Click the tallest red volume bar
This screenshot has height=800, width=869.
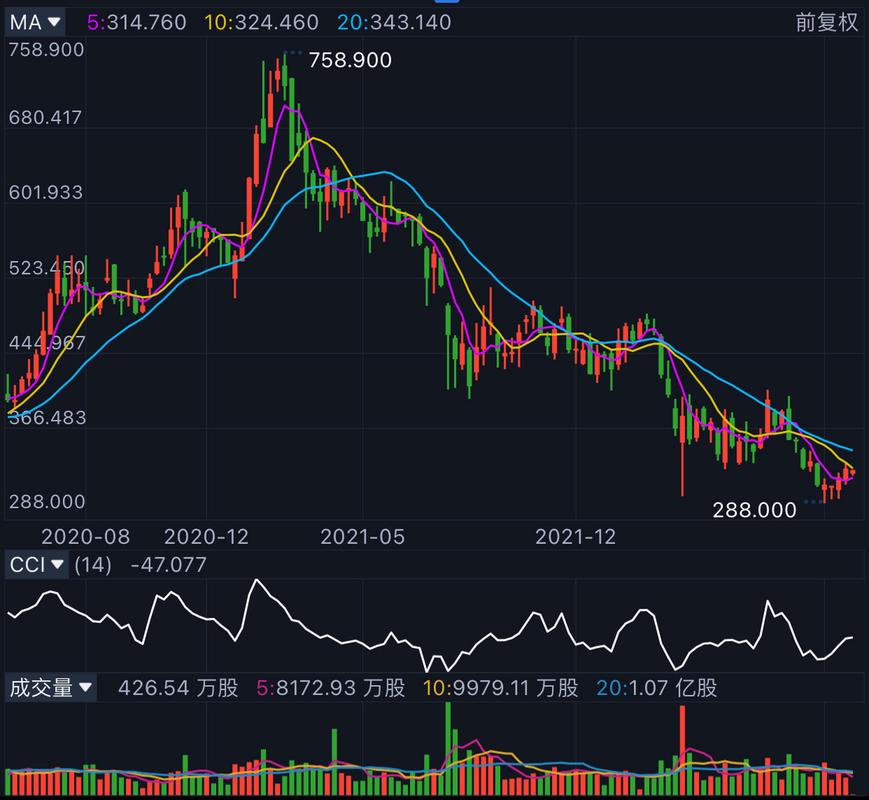(x=683, y=750)
